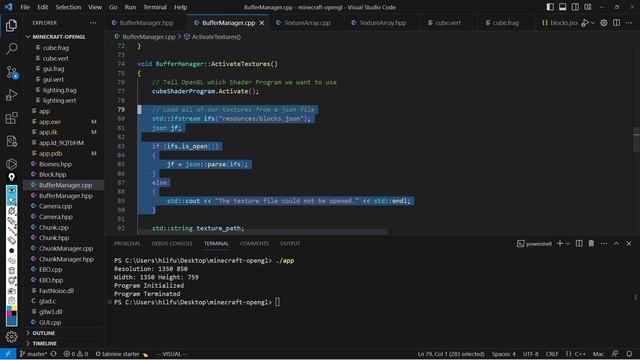Click the pen nib icon above annotation toolbar
Image resolution: width=640 pixels, height=360 pixels.
click(x=11, y=177)
